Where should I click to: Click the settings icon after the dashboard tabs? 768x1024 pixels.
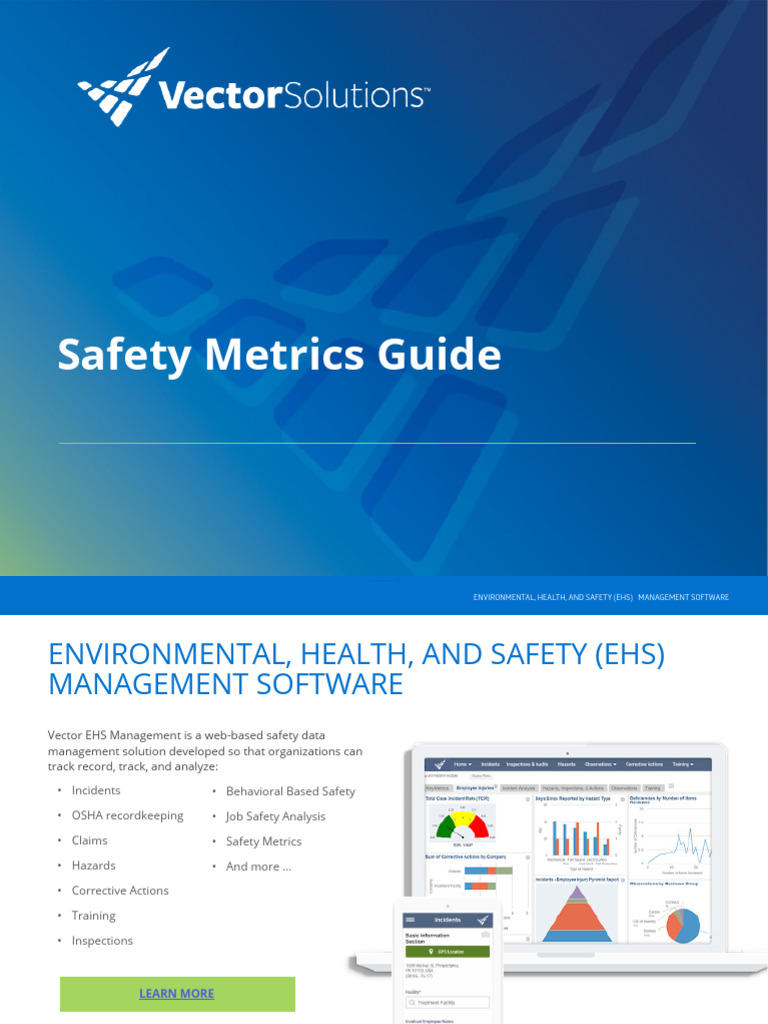click(671, 786)
